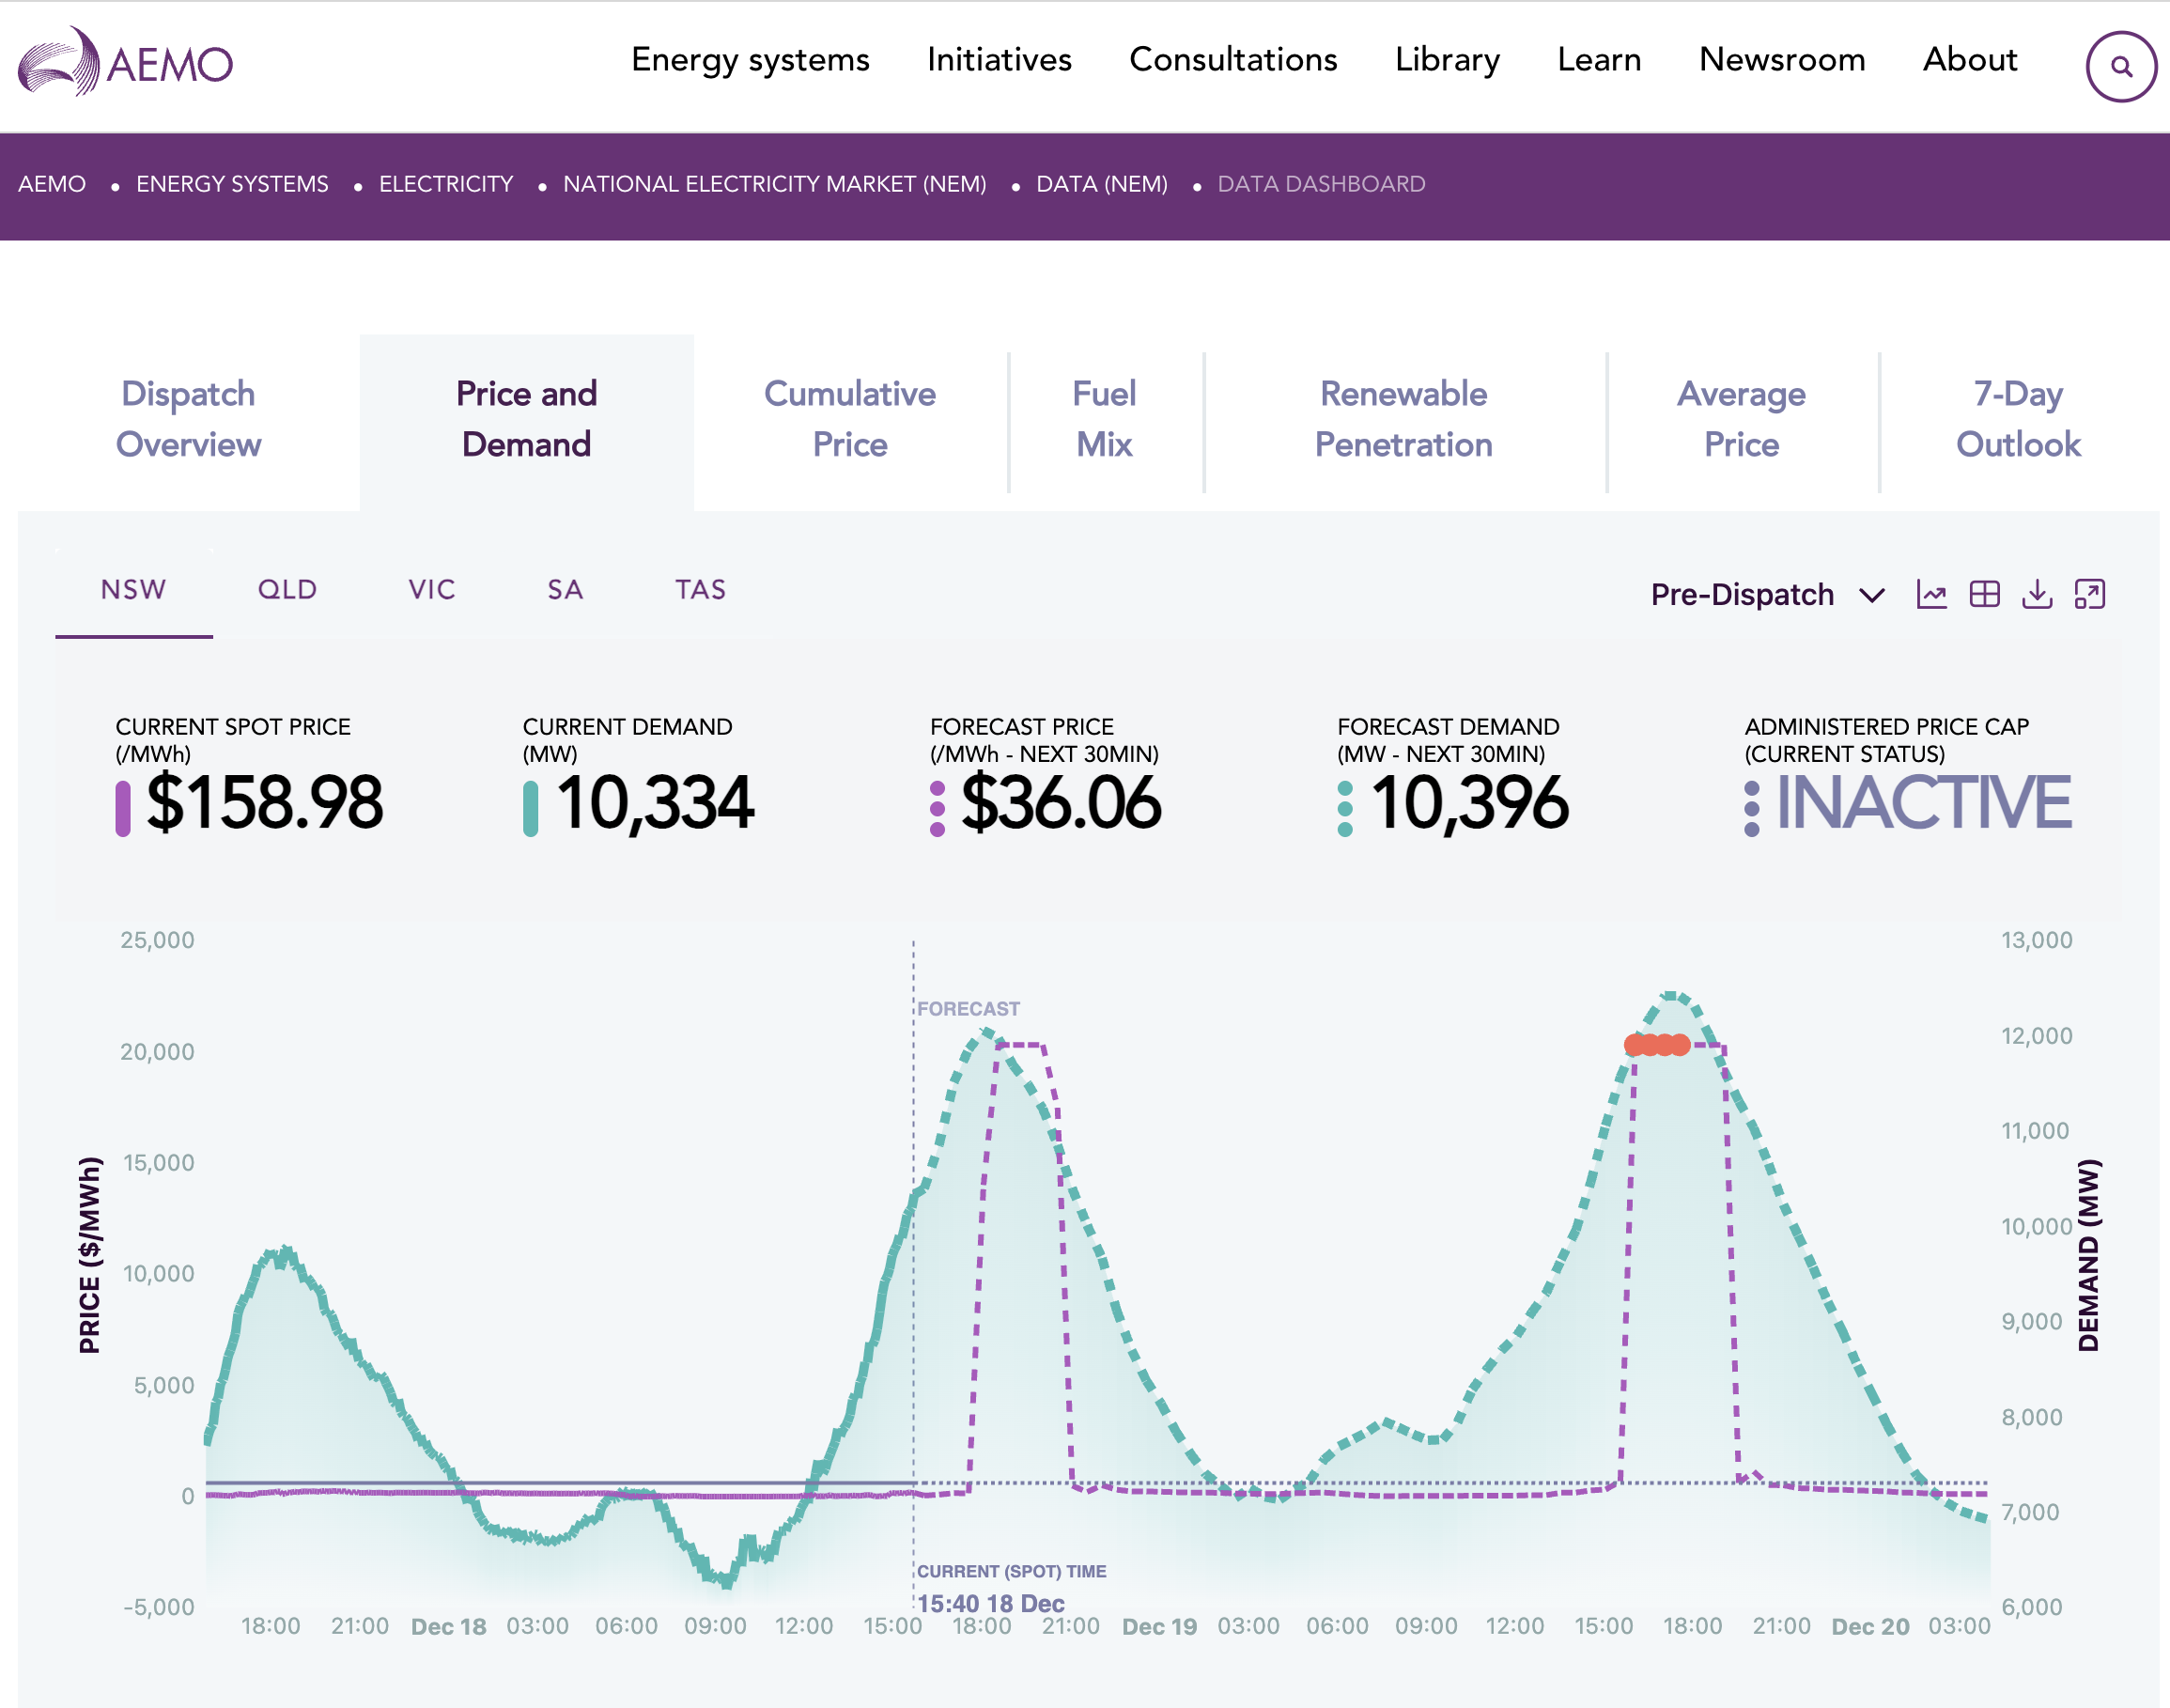Click the Pre-Dispatch chevron arrow
This screenshot has height=1708, width=2170.
pos(1872,596)
